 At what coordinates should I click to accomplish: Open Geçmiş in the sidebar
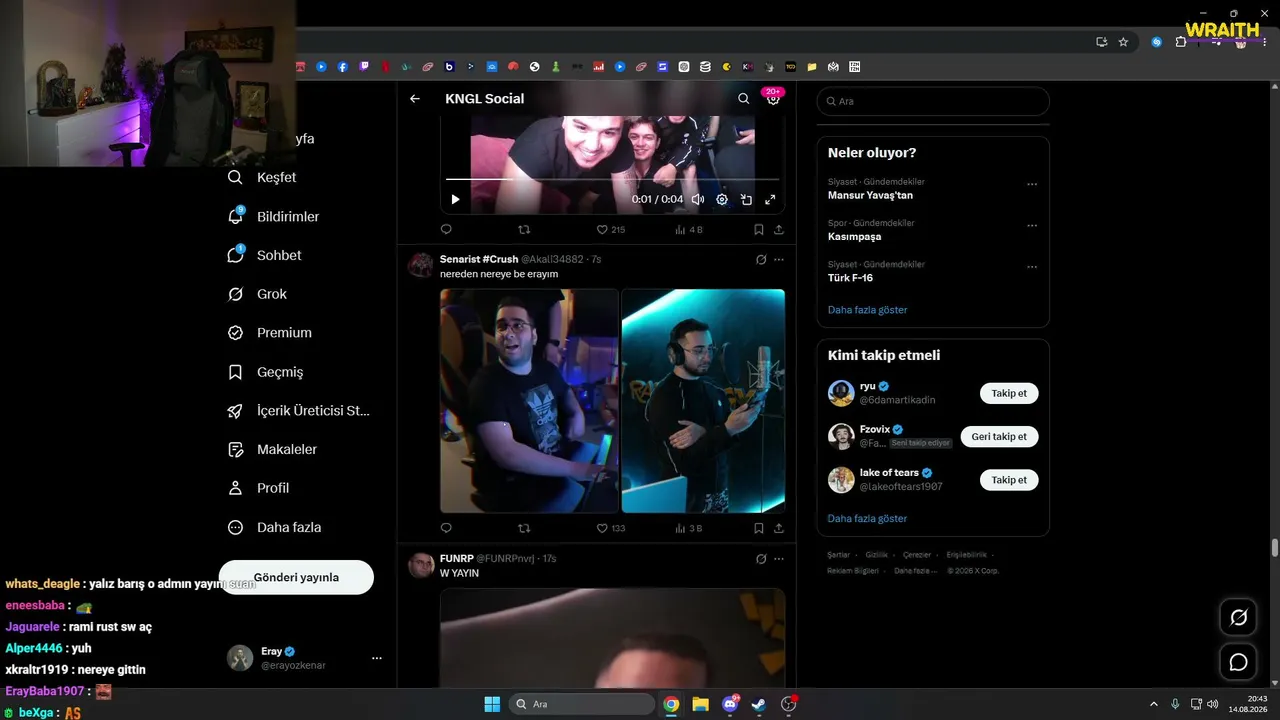click(266, 372)
